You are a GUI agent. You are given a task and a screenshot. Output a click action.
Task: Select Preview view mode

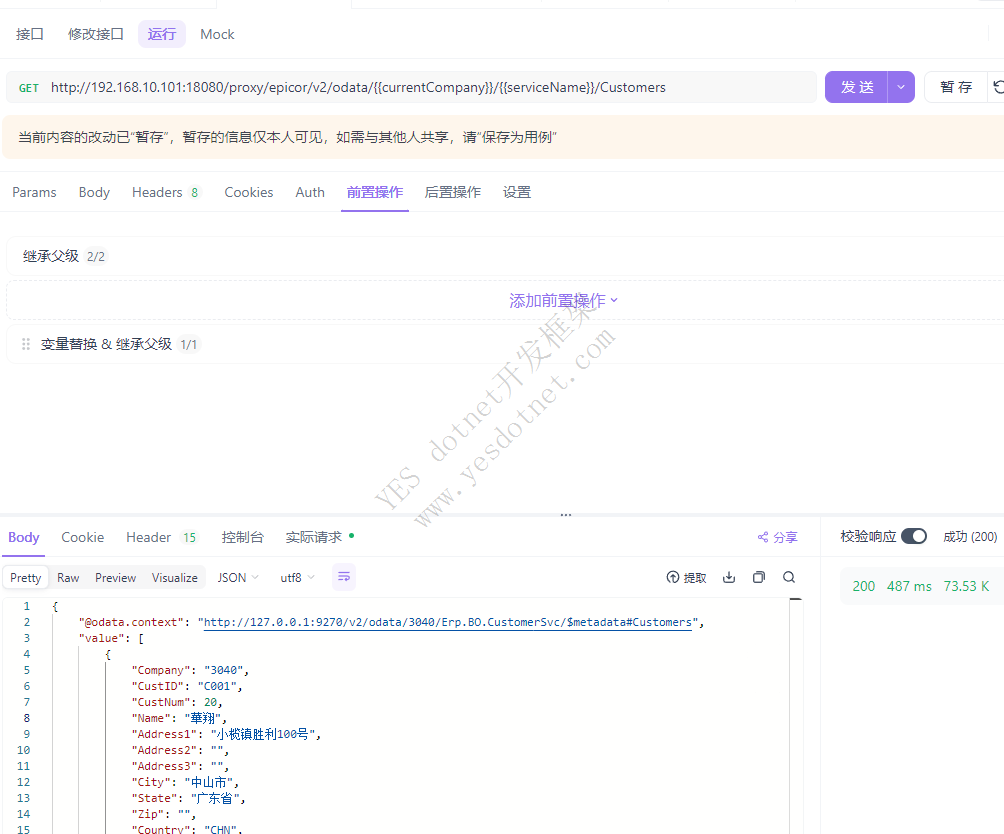[x=115, y=578]
